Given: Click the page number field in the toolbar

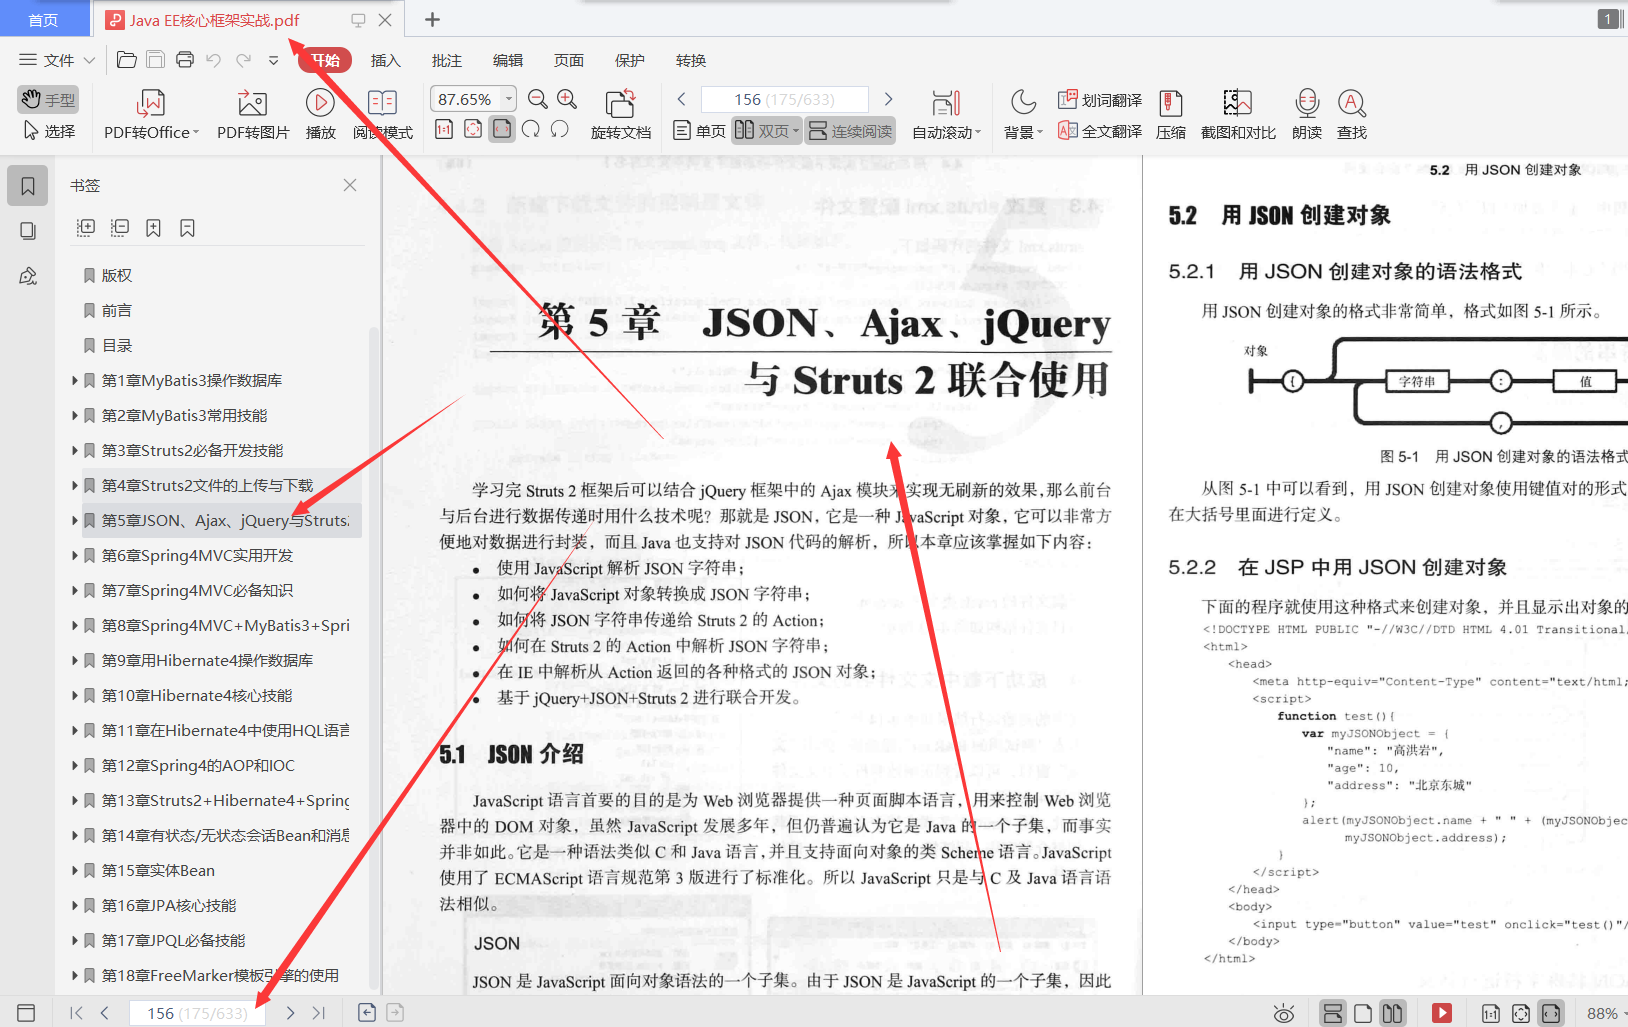Looking at the screenshot, I should click(x=784, y=99).
